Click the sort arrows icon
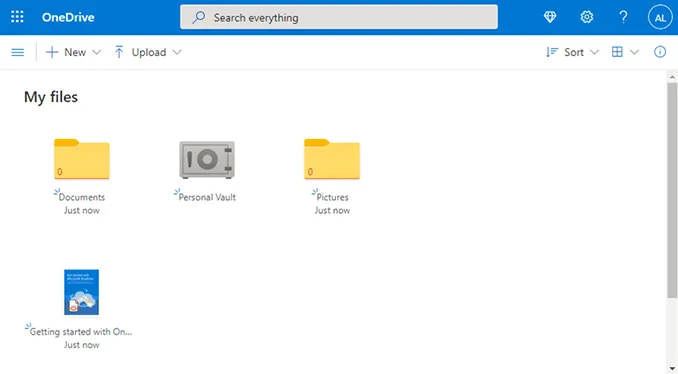 (x=552, y=52)
